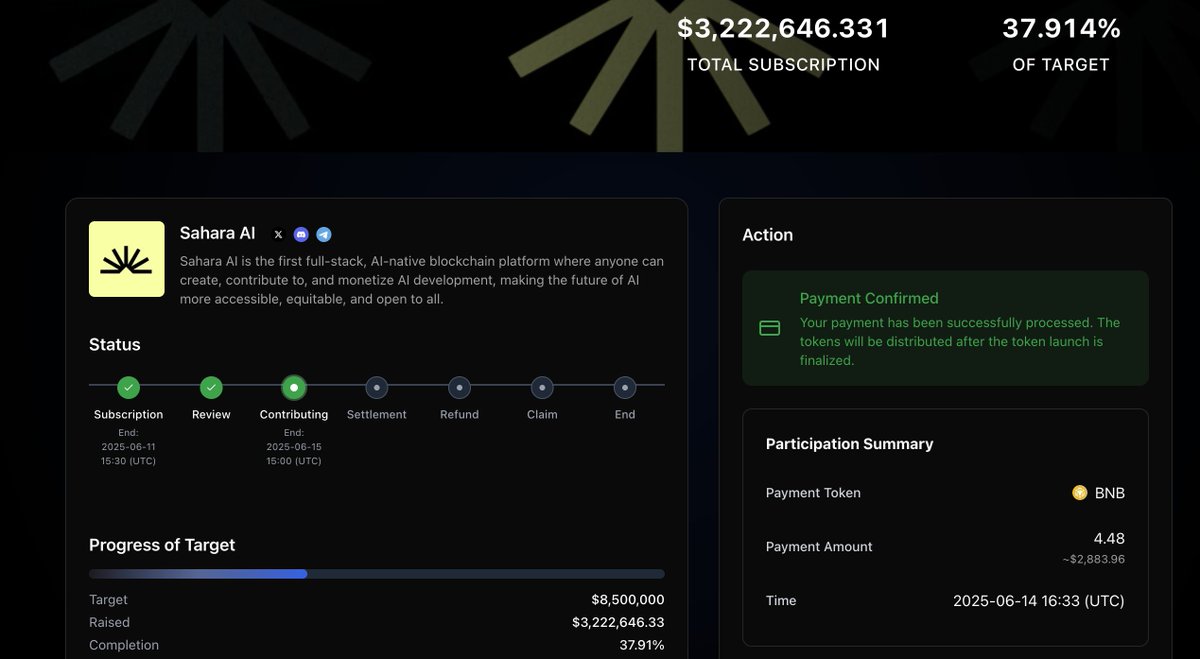The height and width of the screenshot is (659, 1200).
Task: Open Sahara AI's Telegram link
Action: pos(324,235)
